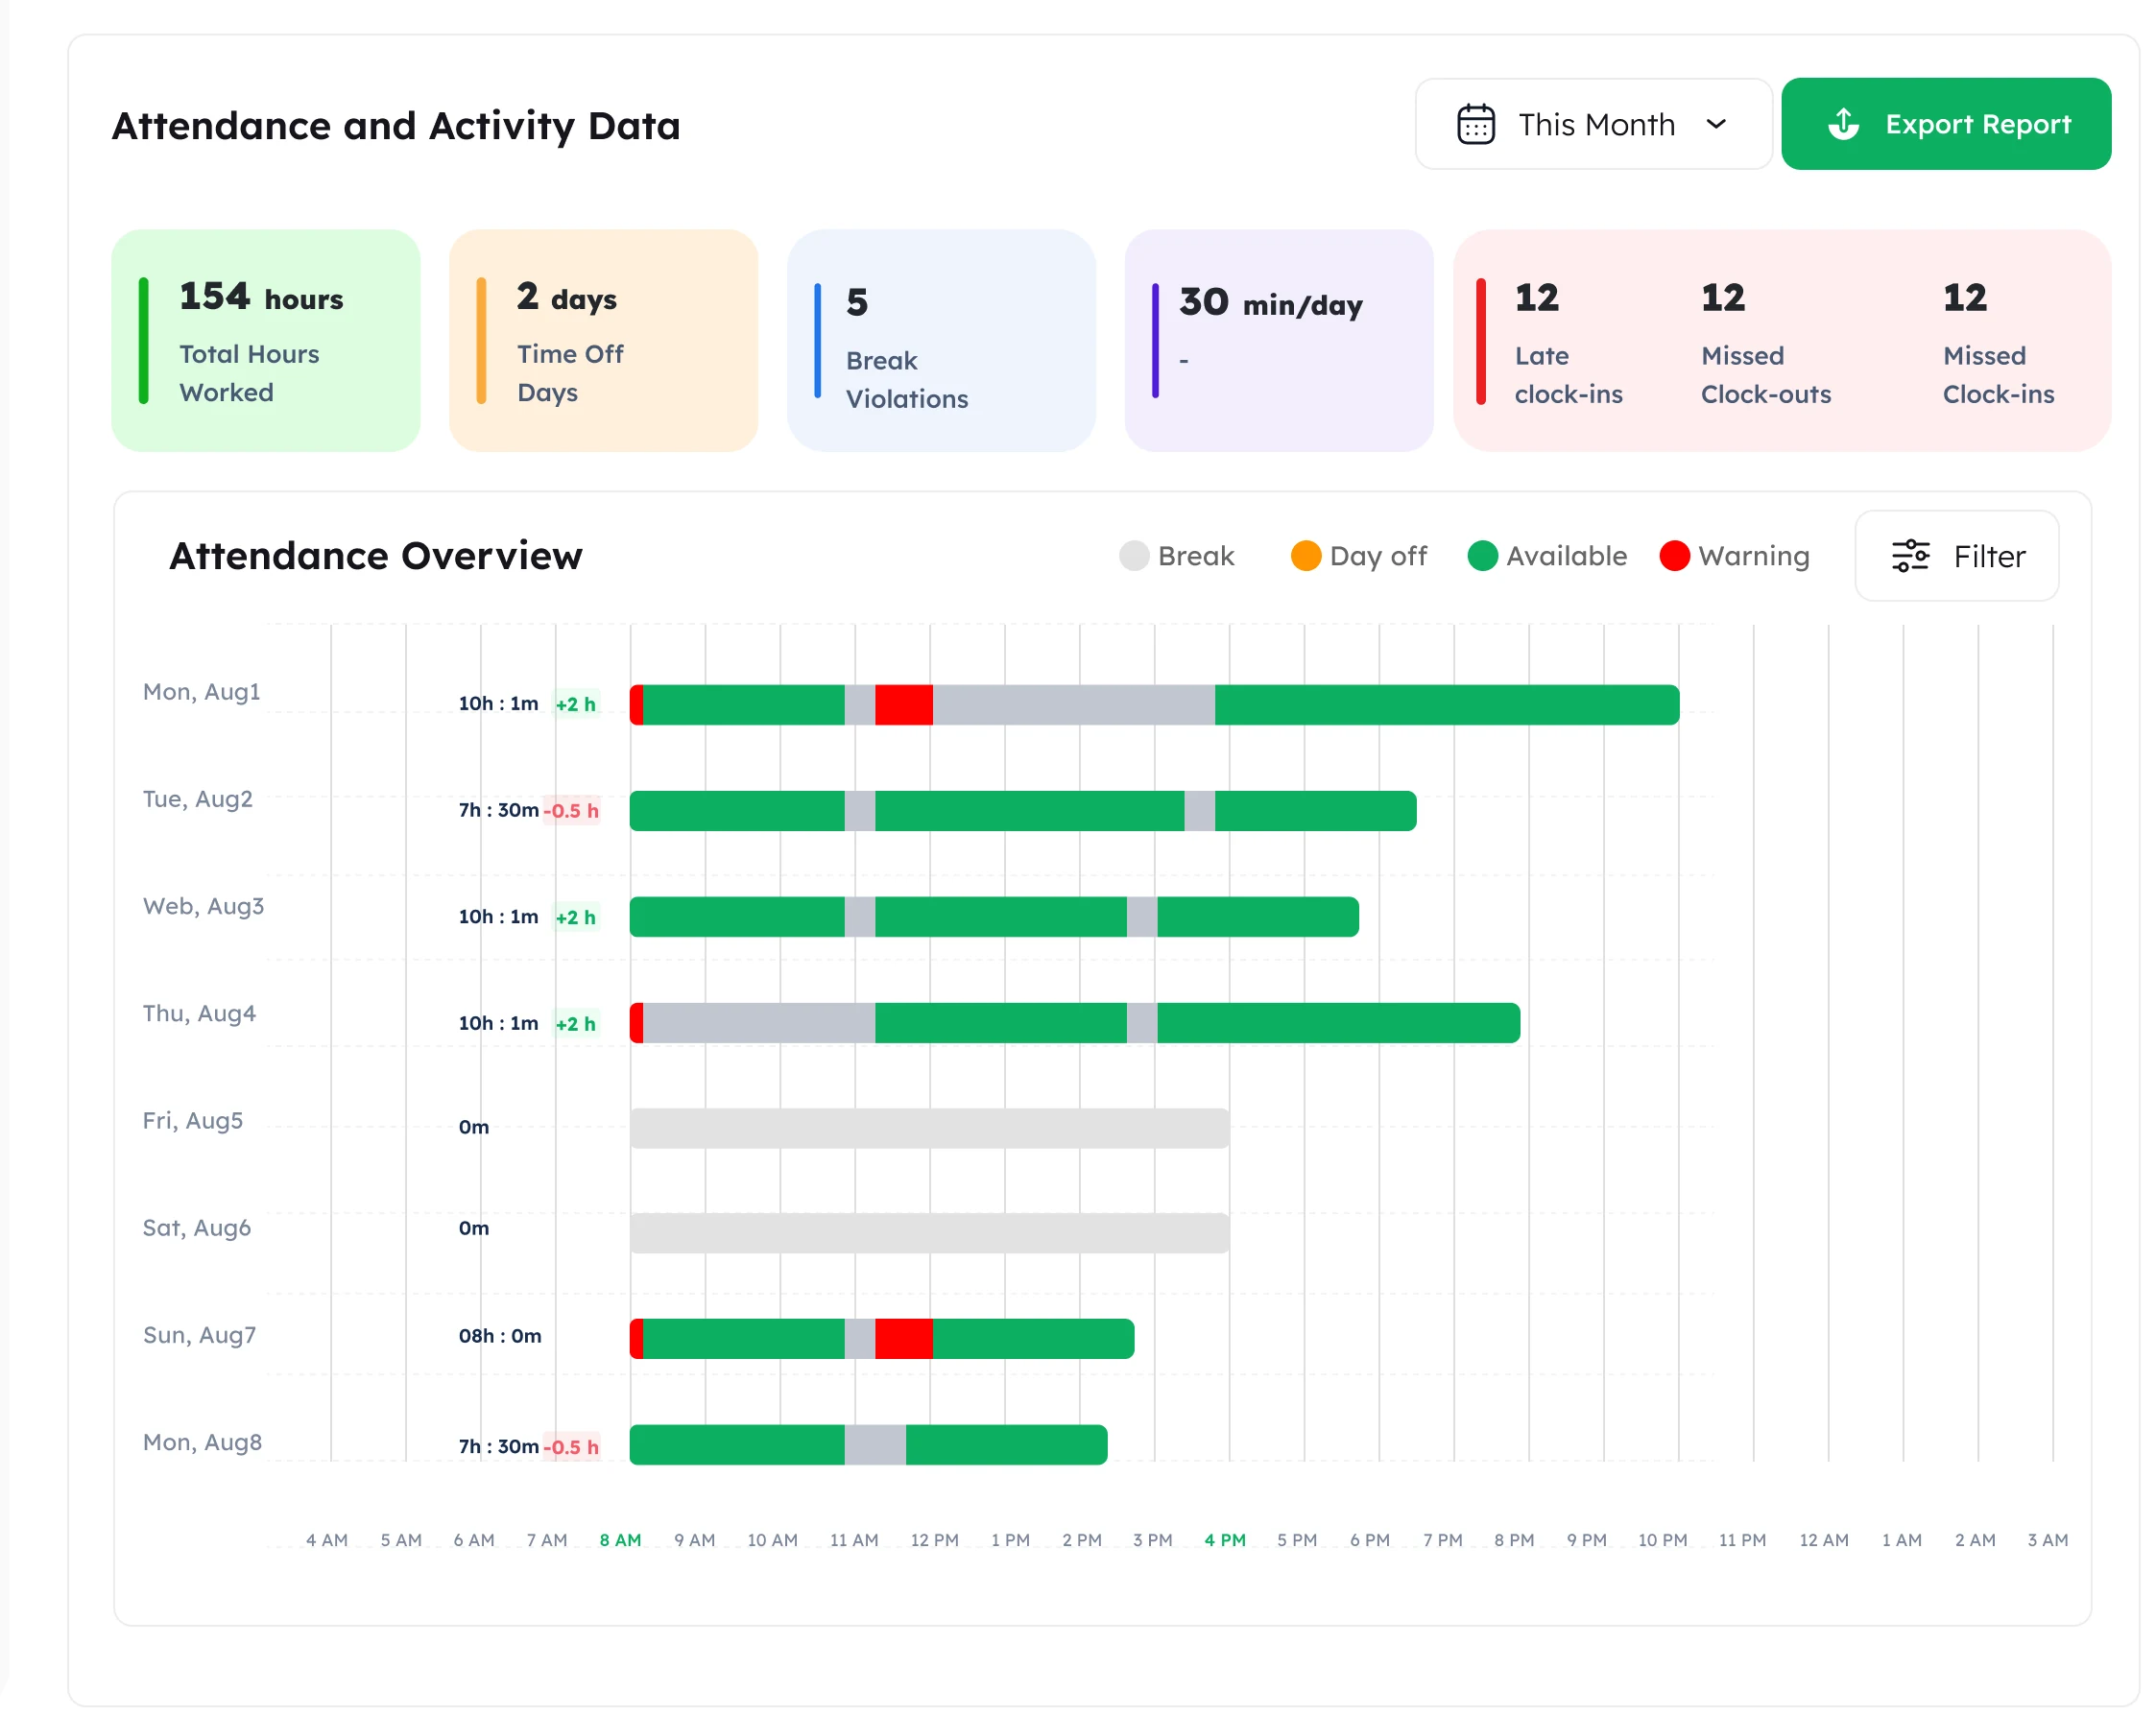2156x1716 pixels.
Task: Click the gray break in Mon, Aug8 bar
Action: click(875, 1445)
